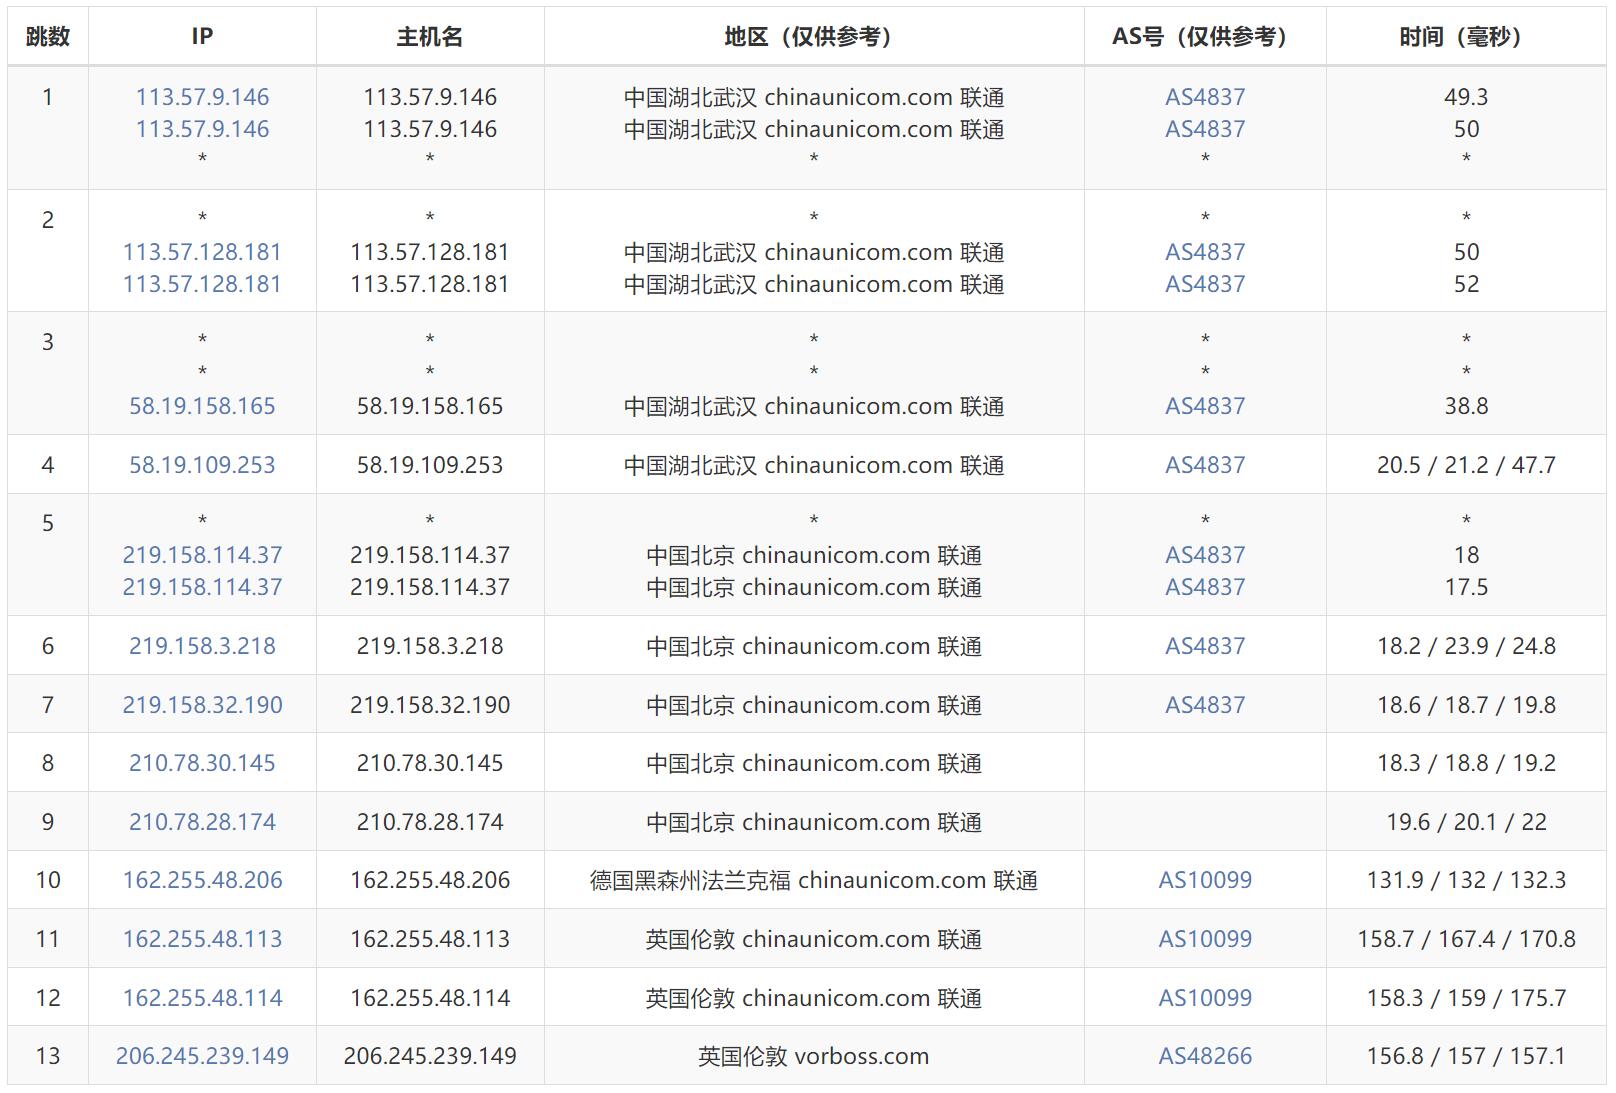Open the blue 219.158.3.218 IP link
Screen dimensions: 1616x1093
[x=202, y=646]
